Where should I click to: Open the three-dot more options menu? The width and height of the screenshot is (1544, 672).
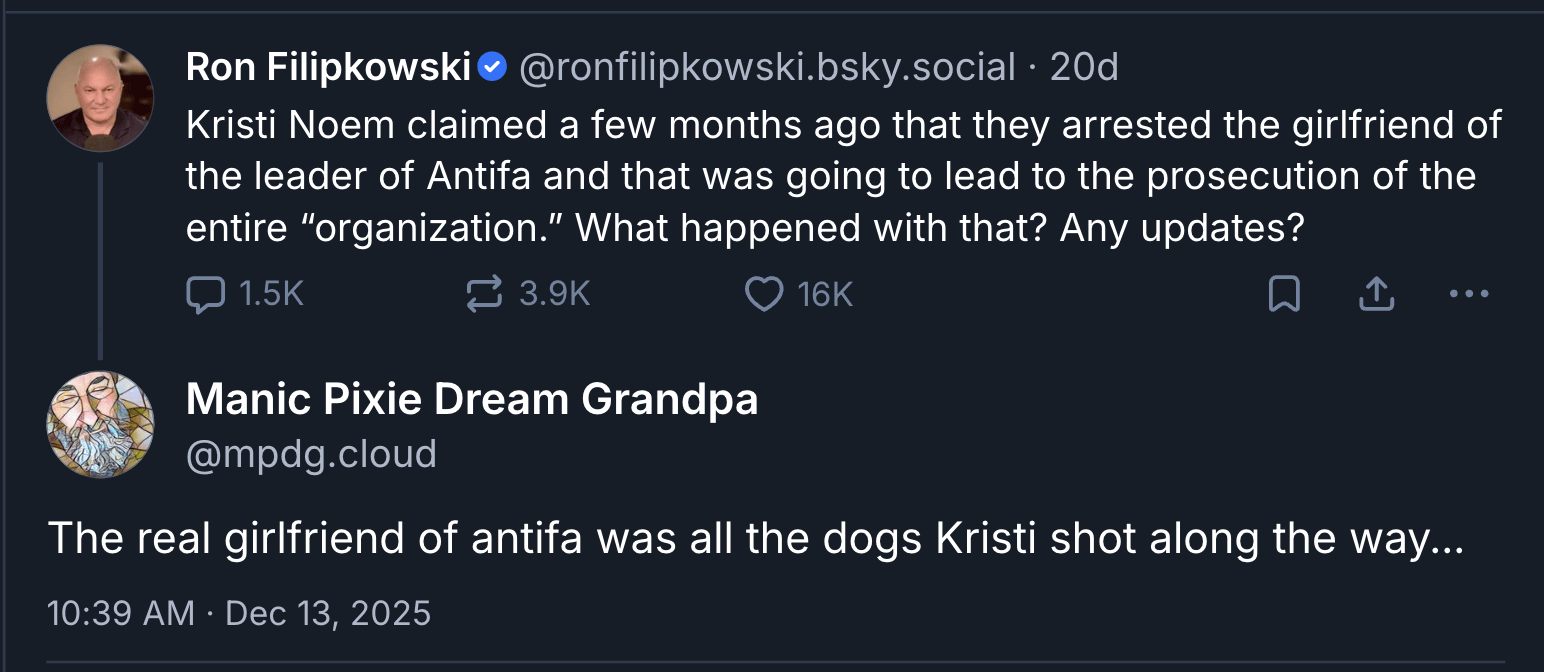[x=1468, y=294]
